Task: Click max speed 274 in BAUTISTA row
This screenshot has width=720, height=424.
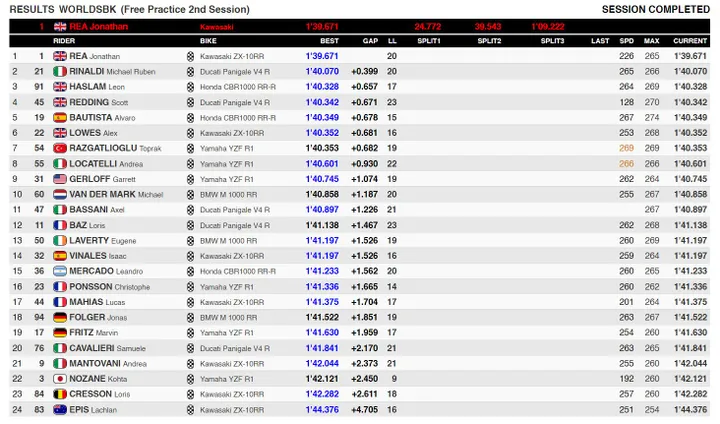Action: point(652,118)
